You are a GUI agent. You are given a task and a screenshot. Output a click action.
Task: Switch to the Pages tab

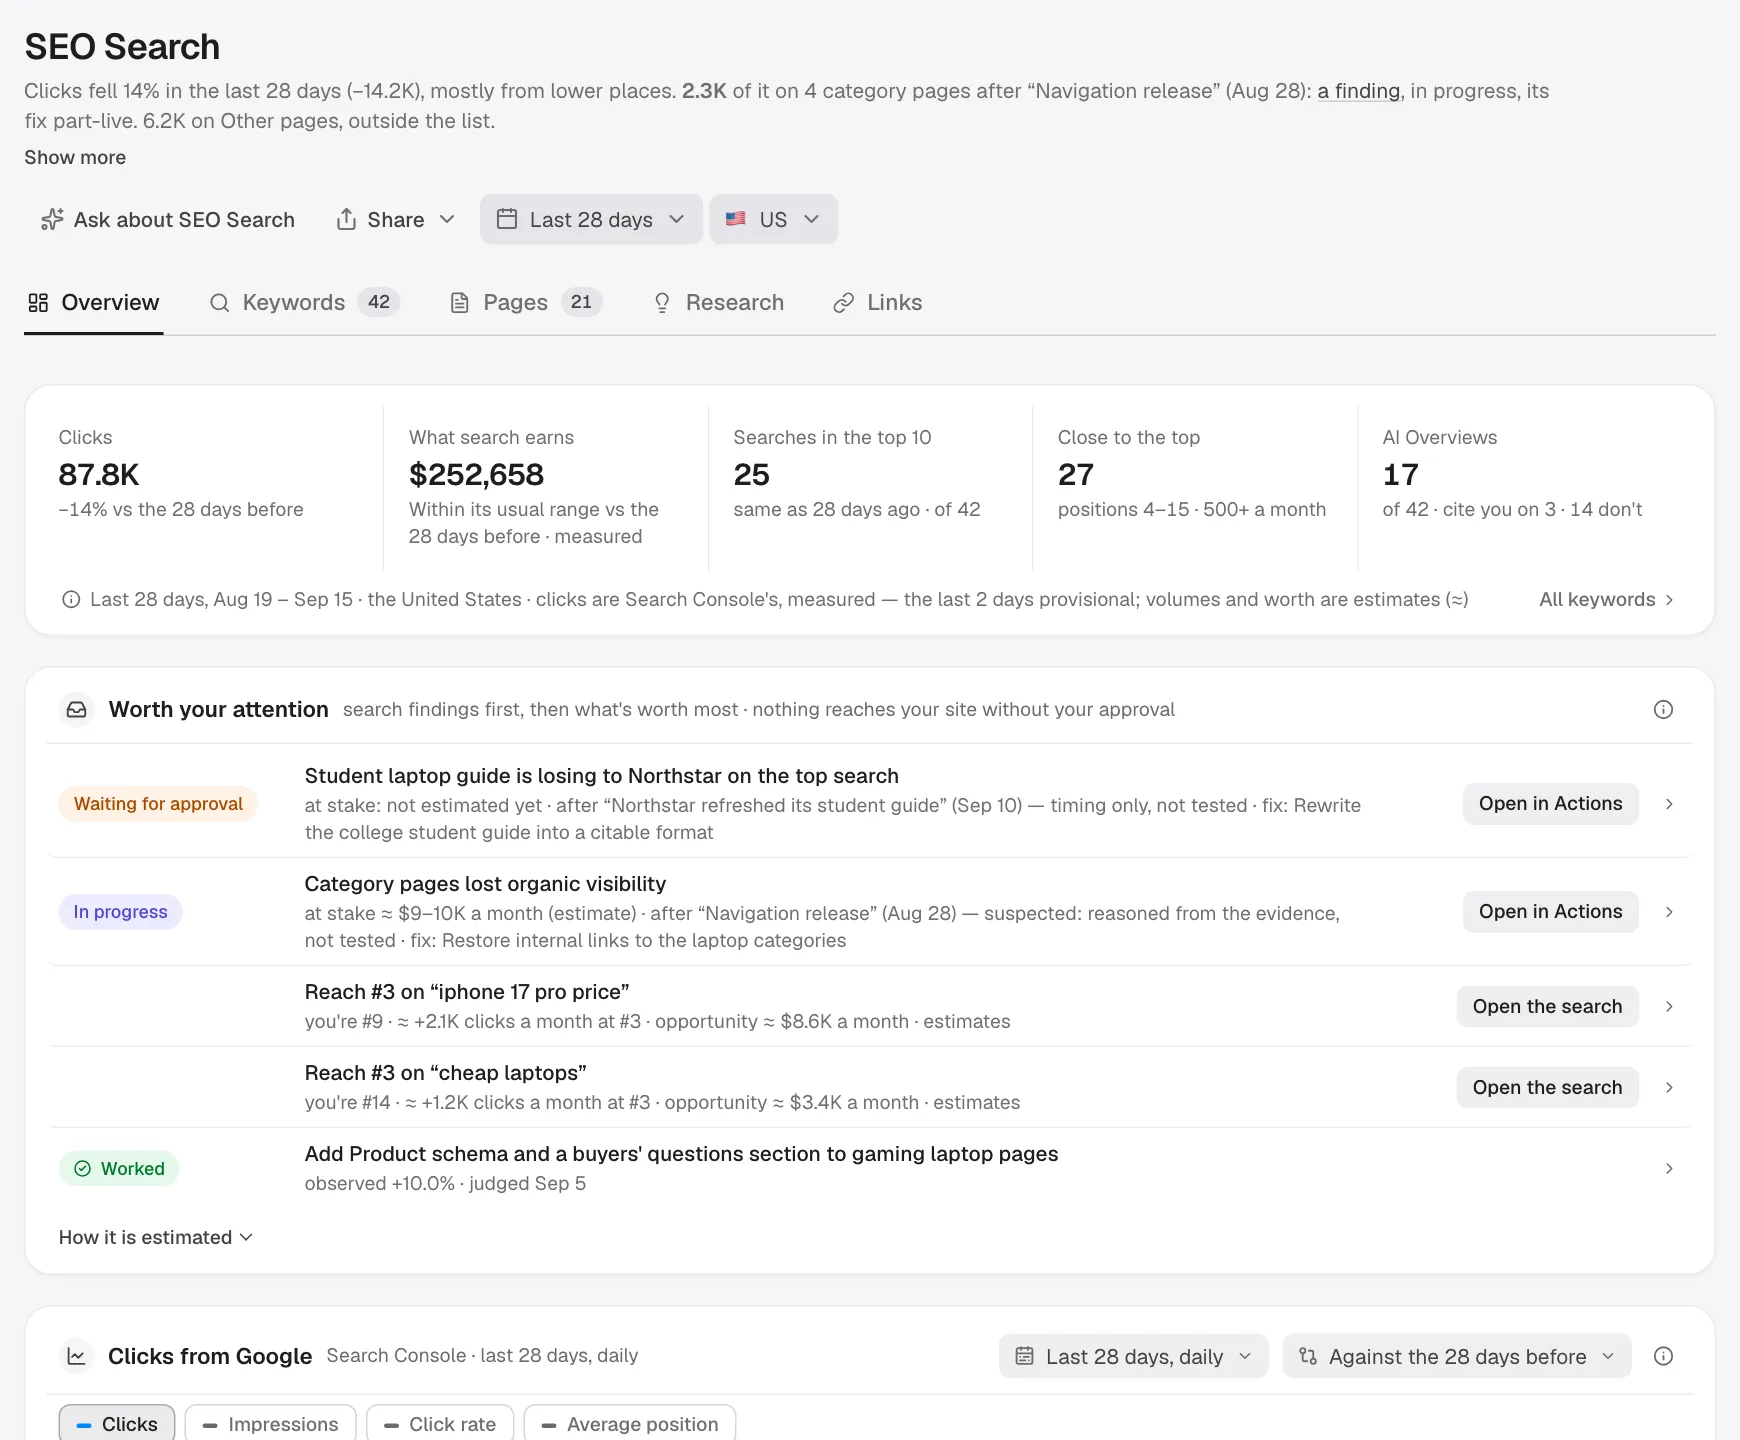point(526,302)
